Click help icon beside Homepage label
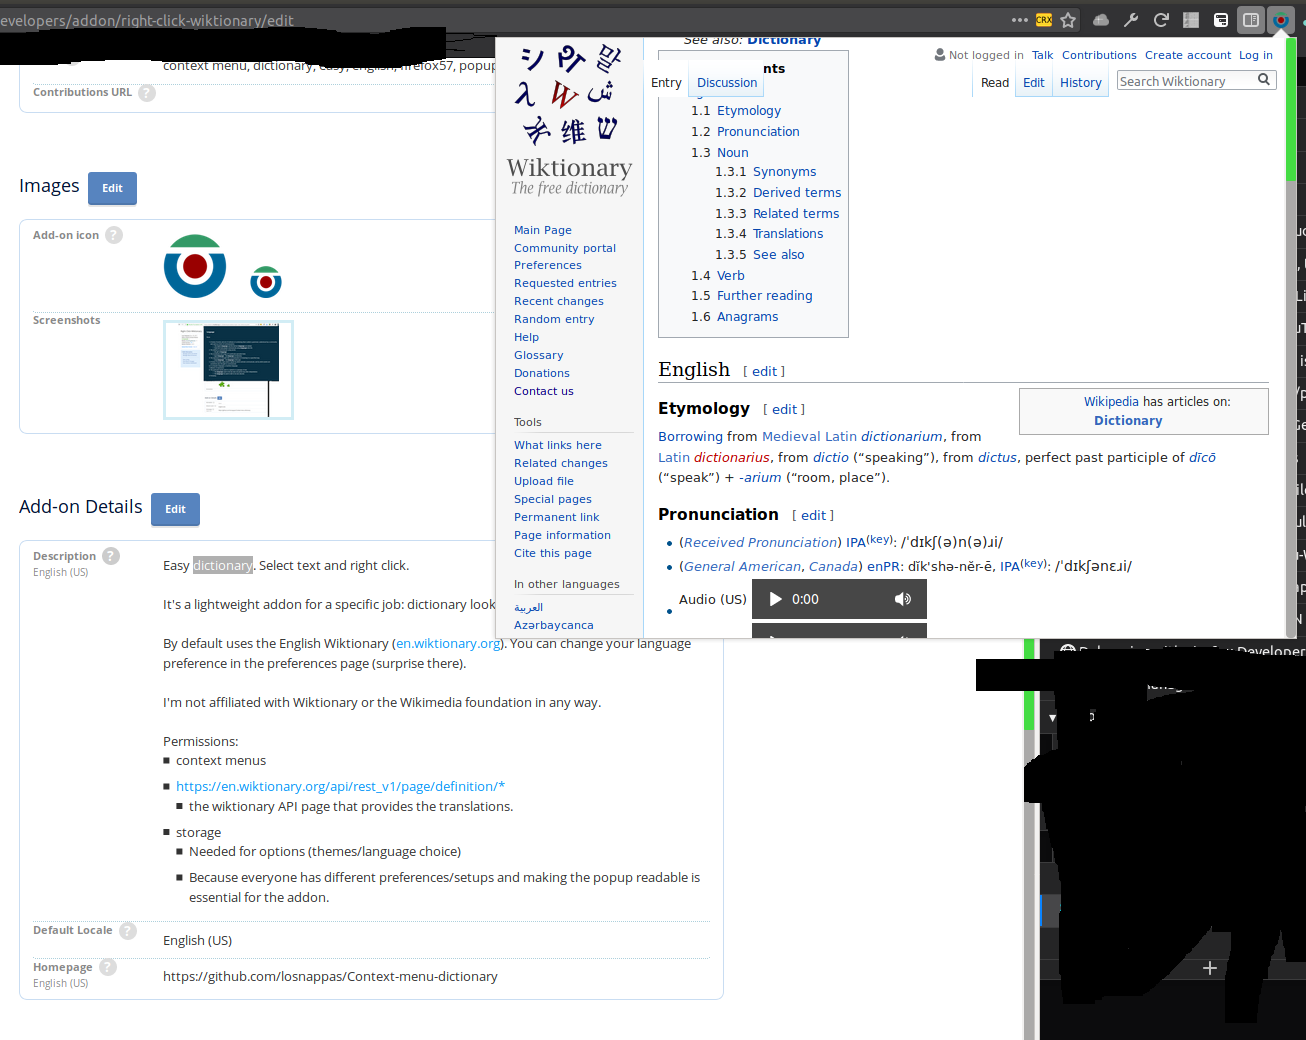 pos(108,967)
